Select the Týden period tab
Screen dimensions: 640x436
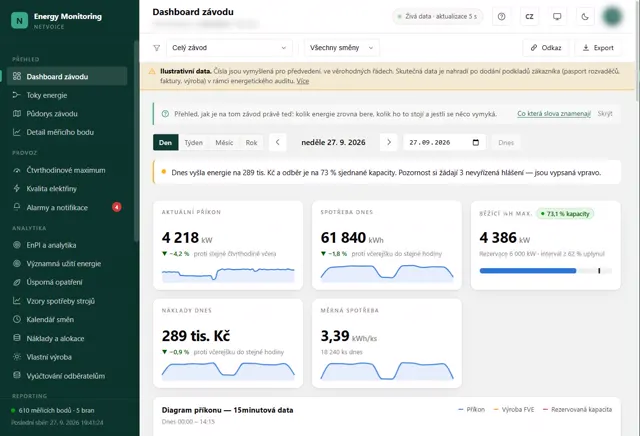tap(193, 142)
